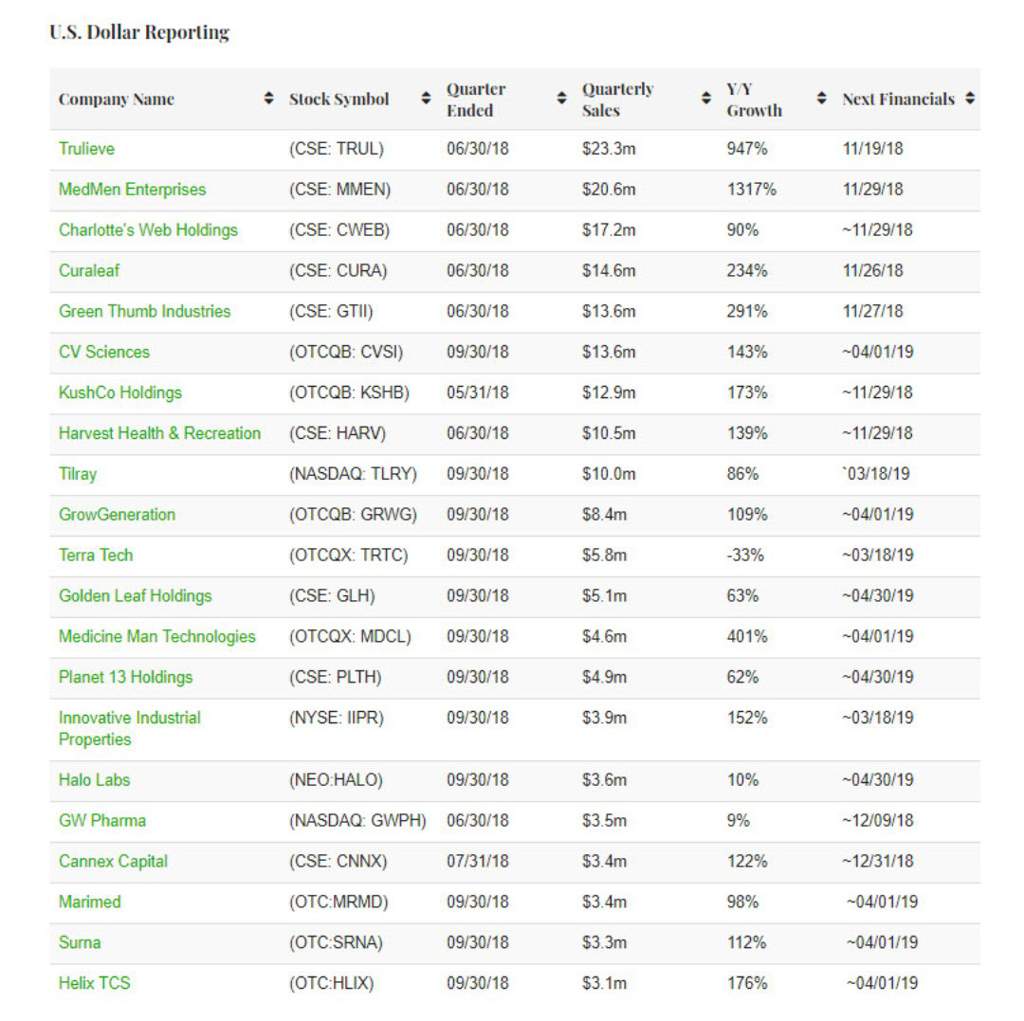Select the Helix TCS link
The image size is (1024, 1021).
pyautogui.click(x=95, y=983)
